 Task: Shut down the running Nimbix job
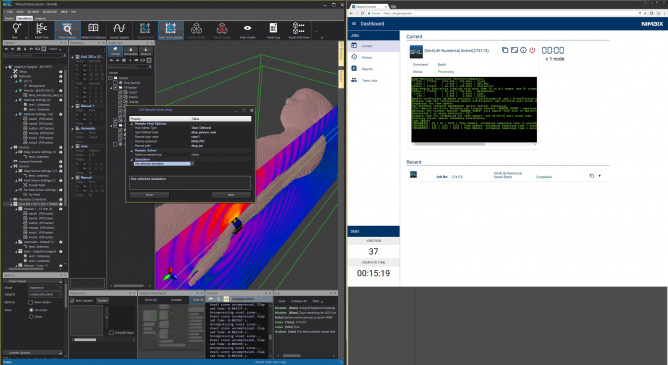tap(532, 50)
